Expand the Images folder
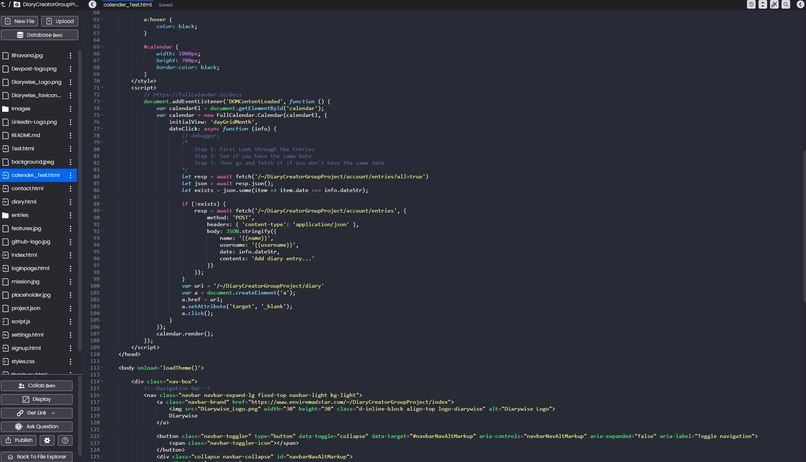Screen dimensions: 806x462 21,109
